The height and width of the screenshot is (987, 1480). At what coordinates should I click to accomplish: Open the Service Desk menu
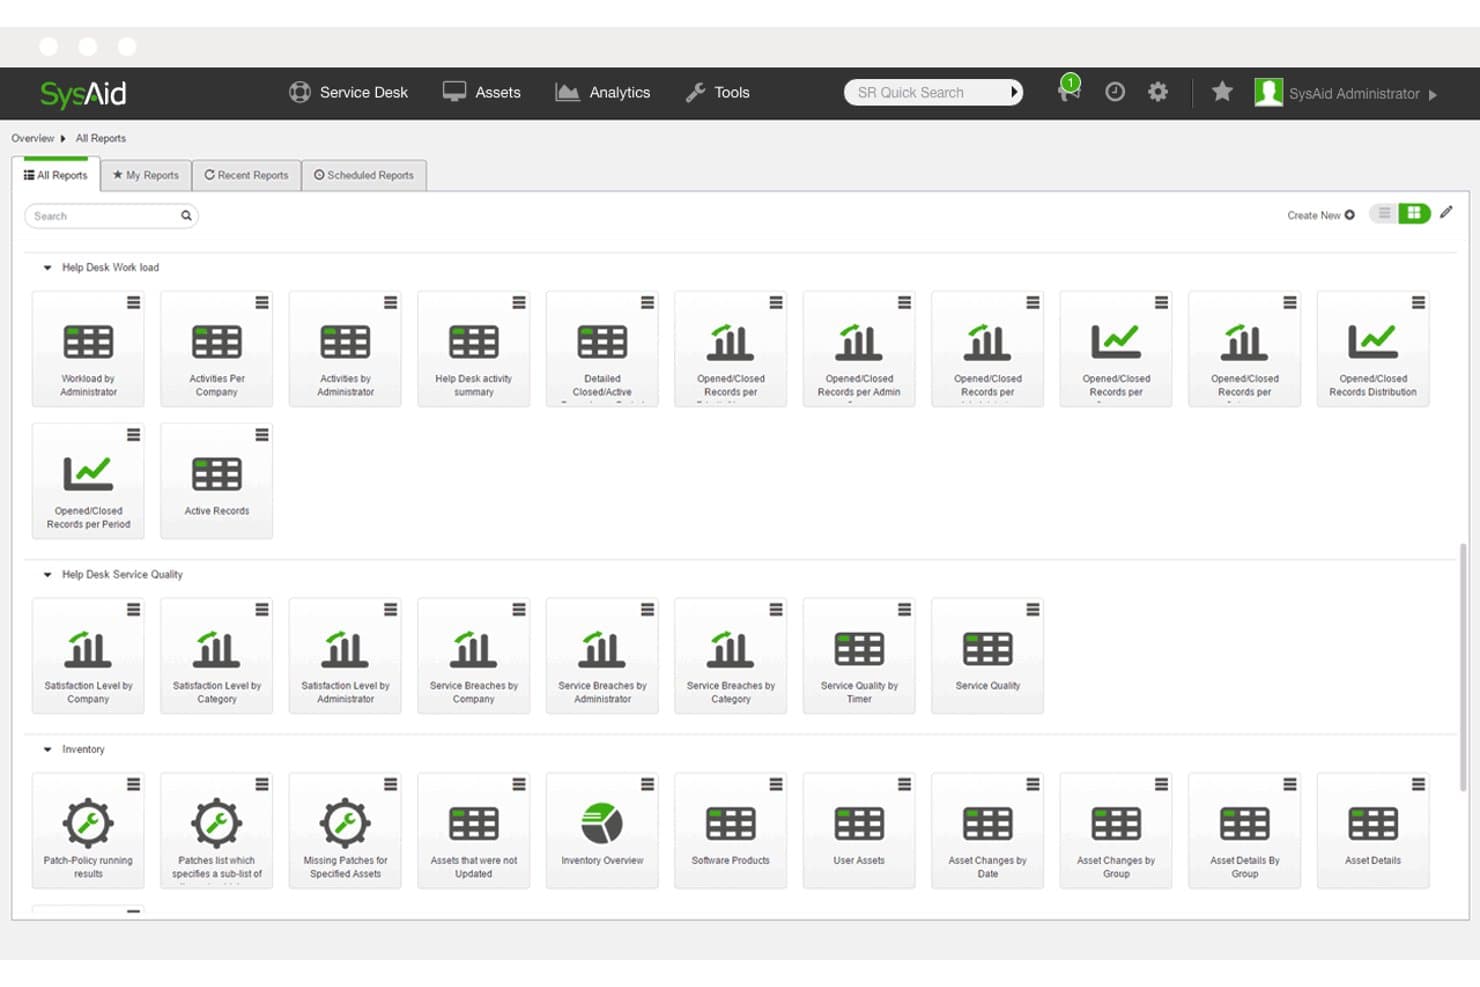[349, 92]
